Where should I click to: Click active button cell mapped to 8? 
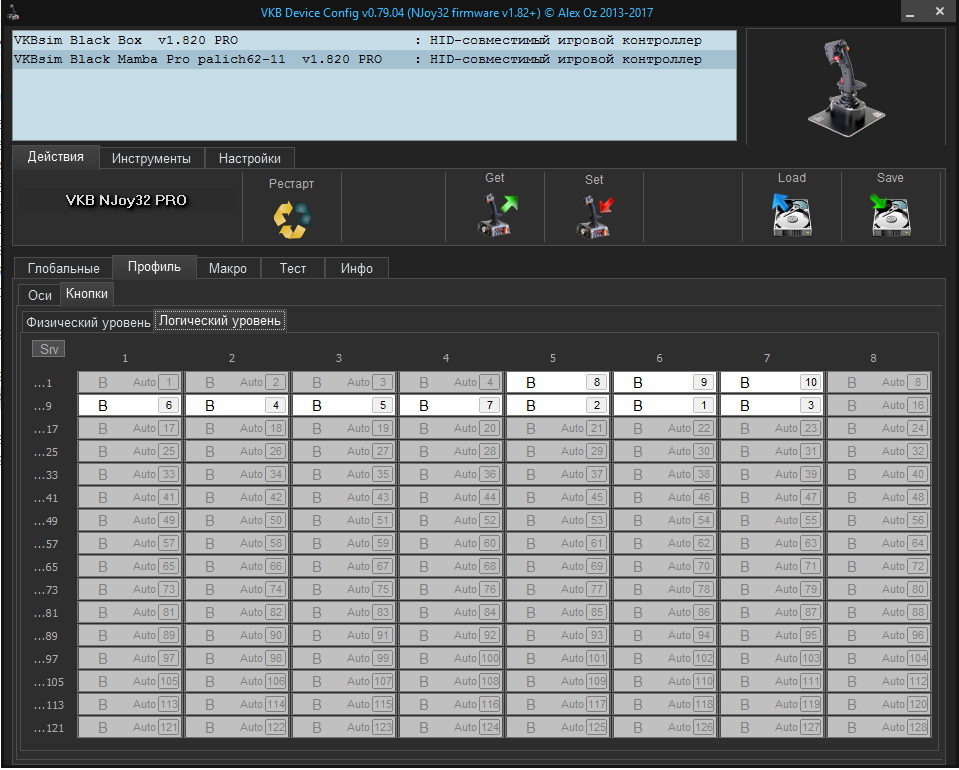click(x=558, y=382)
